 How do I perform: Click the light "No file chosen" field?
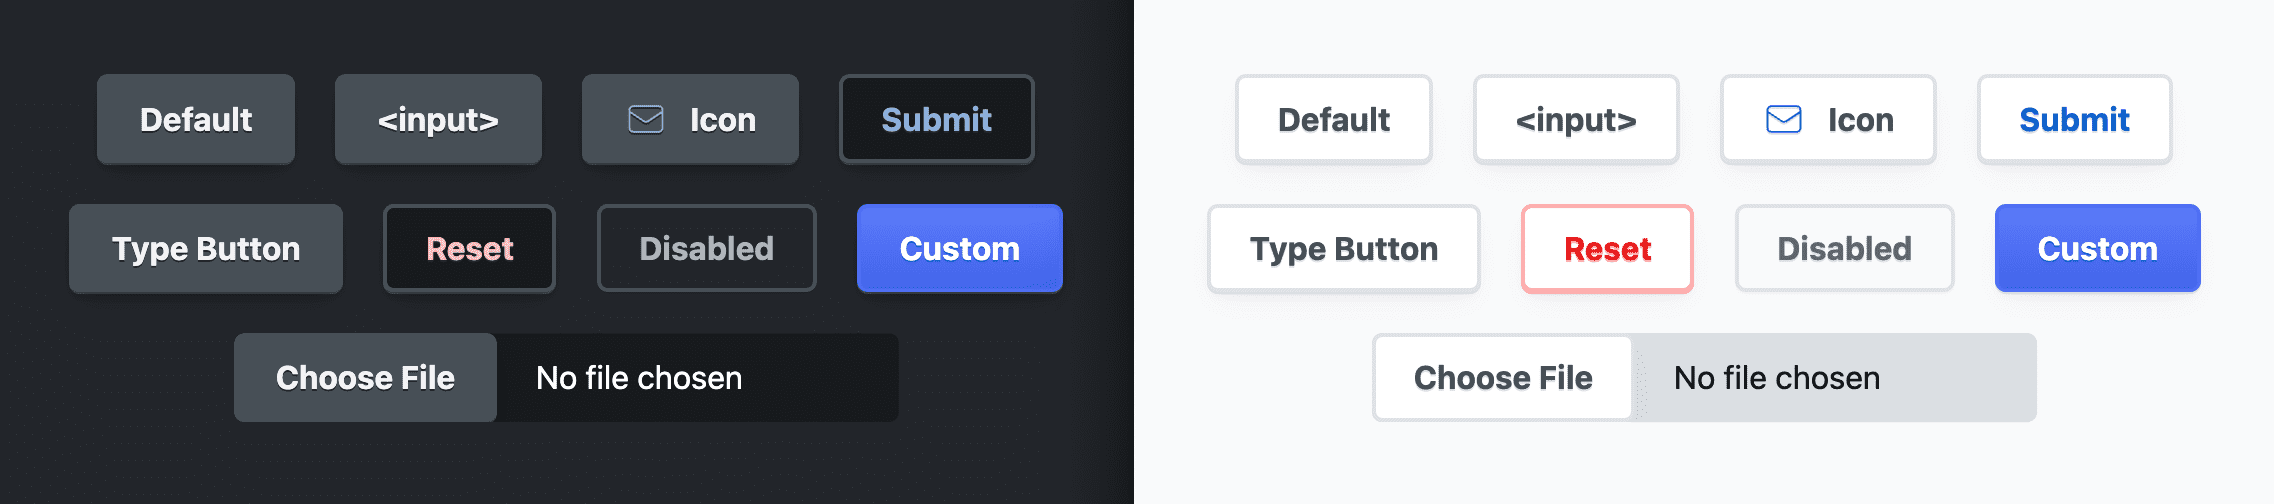1833,378
